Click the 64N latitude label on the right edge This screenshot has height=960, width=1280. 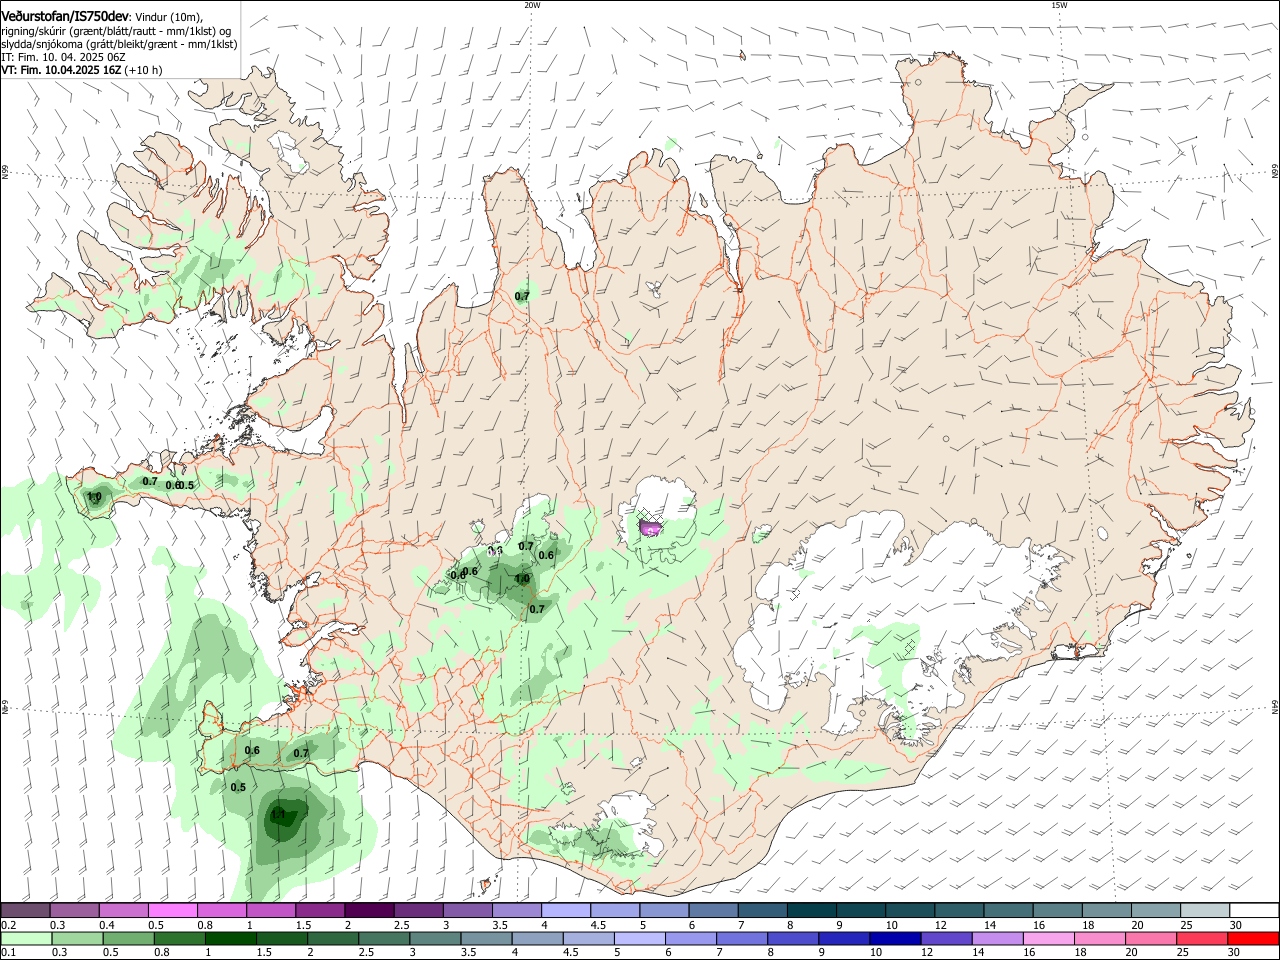pyautogui.click(x=1275, y=707)
